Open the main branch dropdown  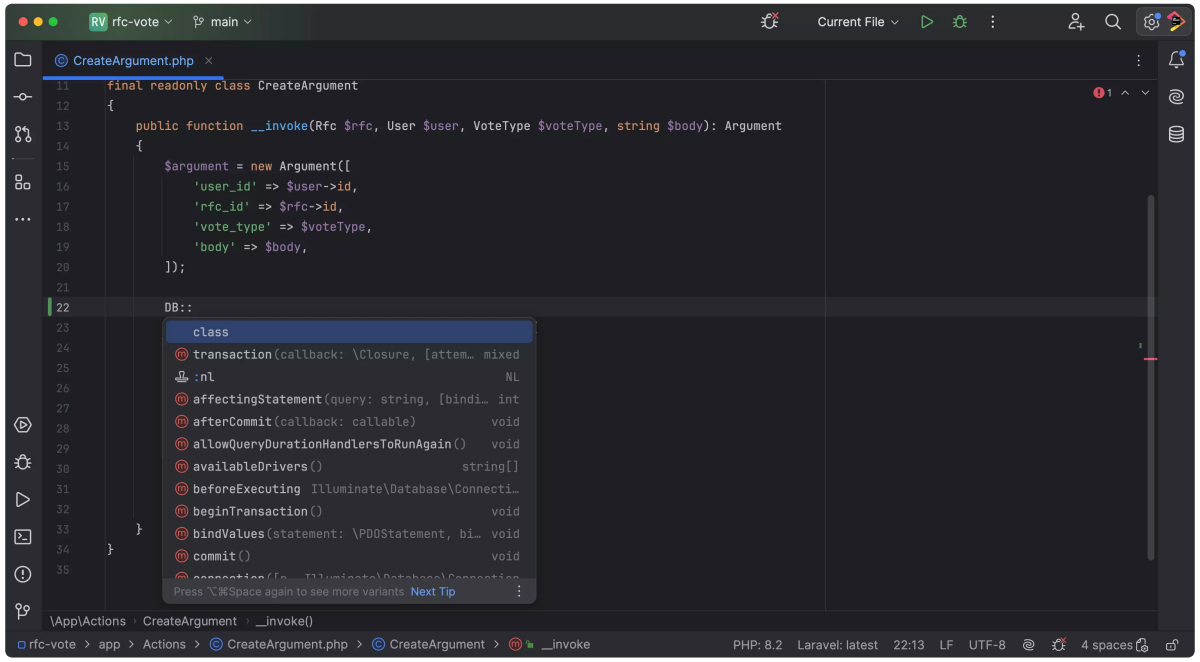pyautogui.click(x=222, y=21)
